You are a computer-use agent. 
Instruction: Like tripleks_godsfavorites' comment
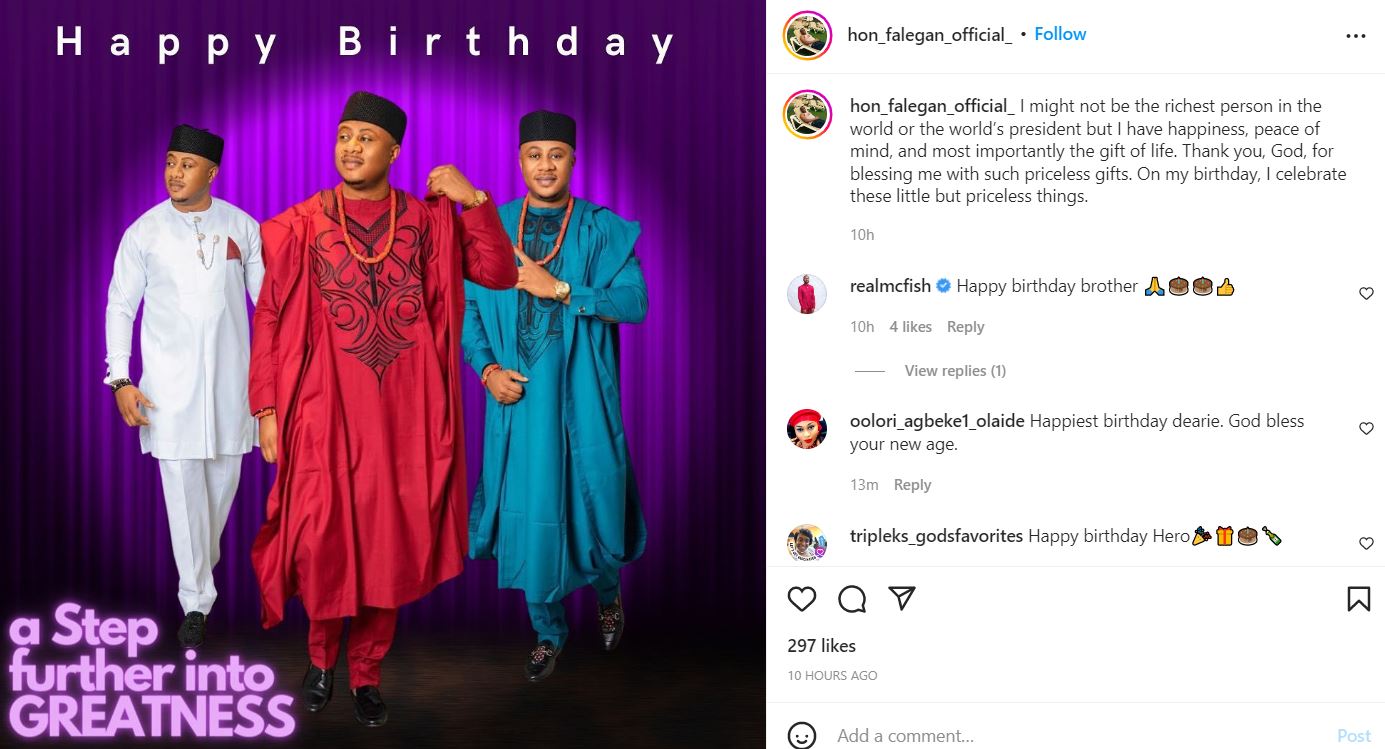click(x=1366, y=544)
